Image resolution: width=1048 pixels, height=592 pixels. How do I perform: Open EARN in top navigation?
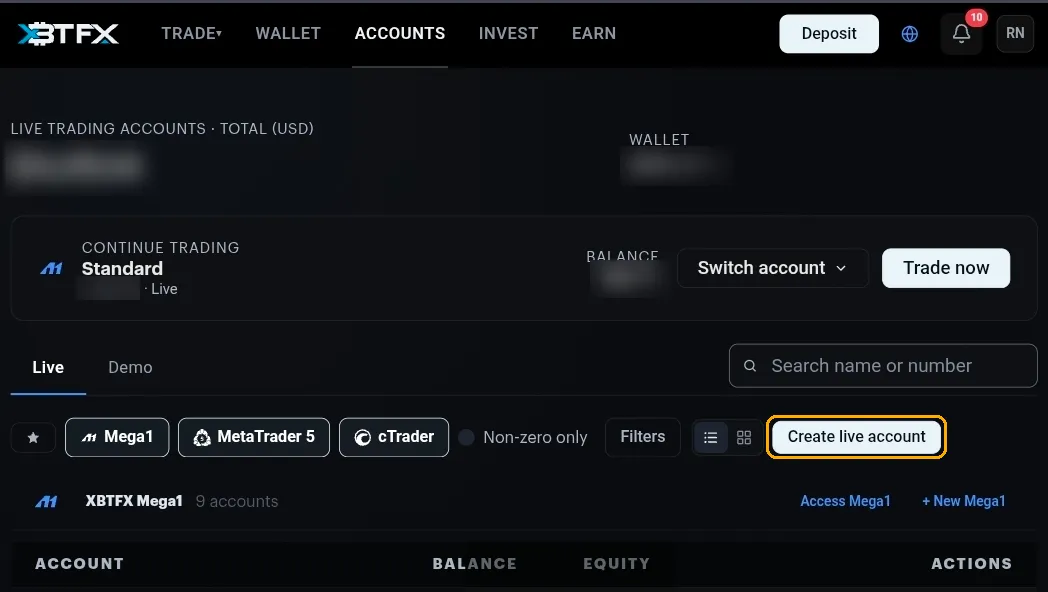[594, 33]
